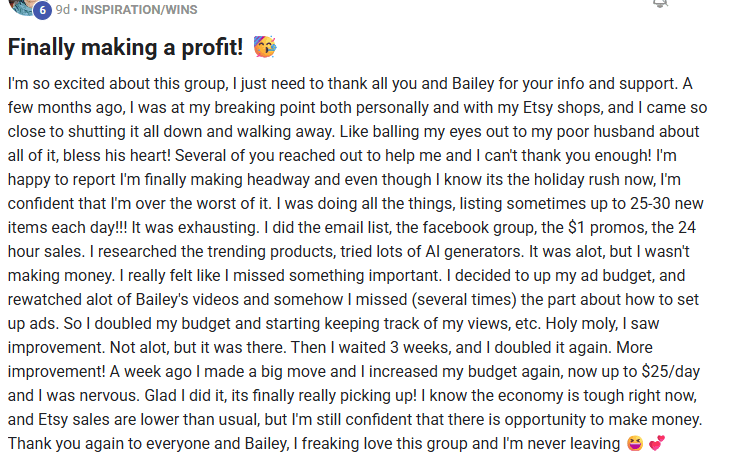Click the words 'facebook group' in the post

(478, 228)
